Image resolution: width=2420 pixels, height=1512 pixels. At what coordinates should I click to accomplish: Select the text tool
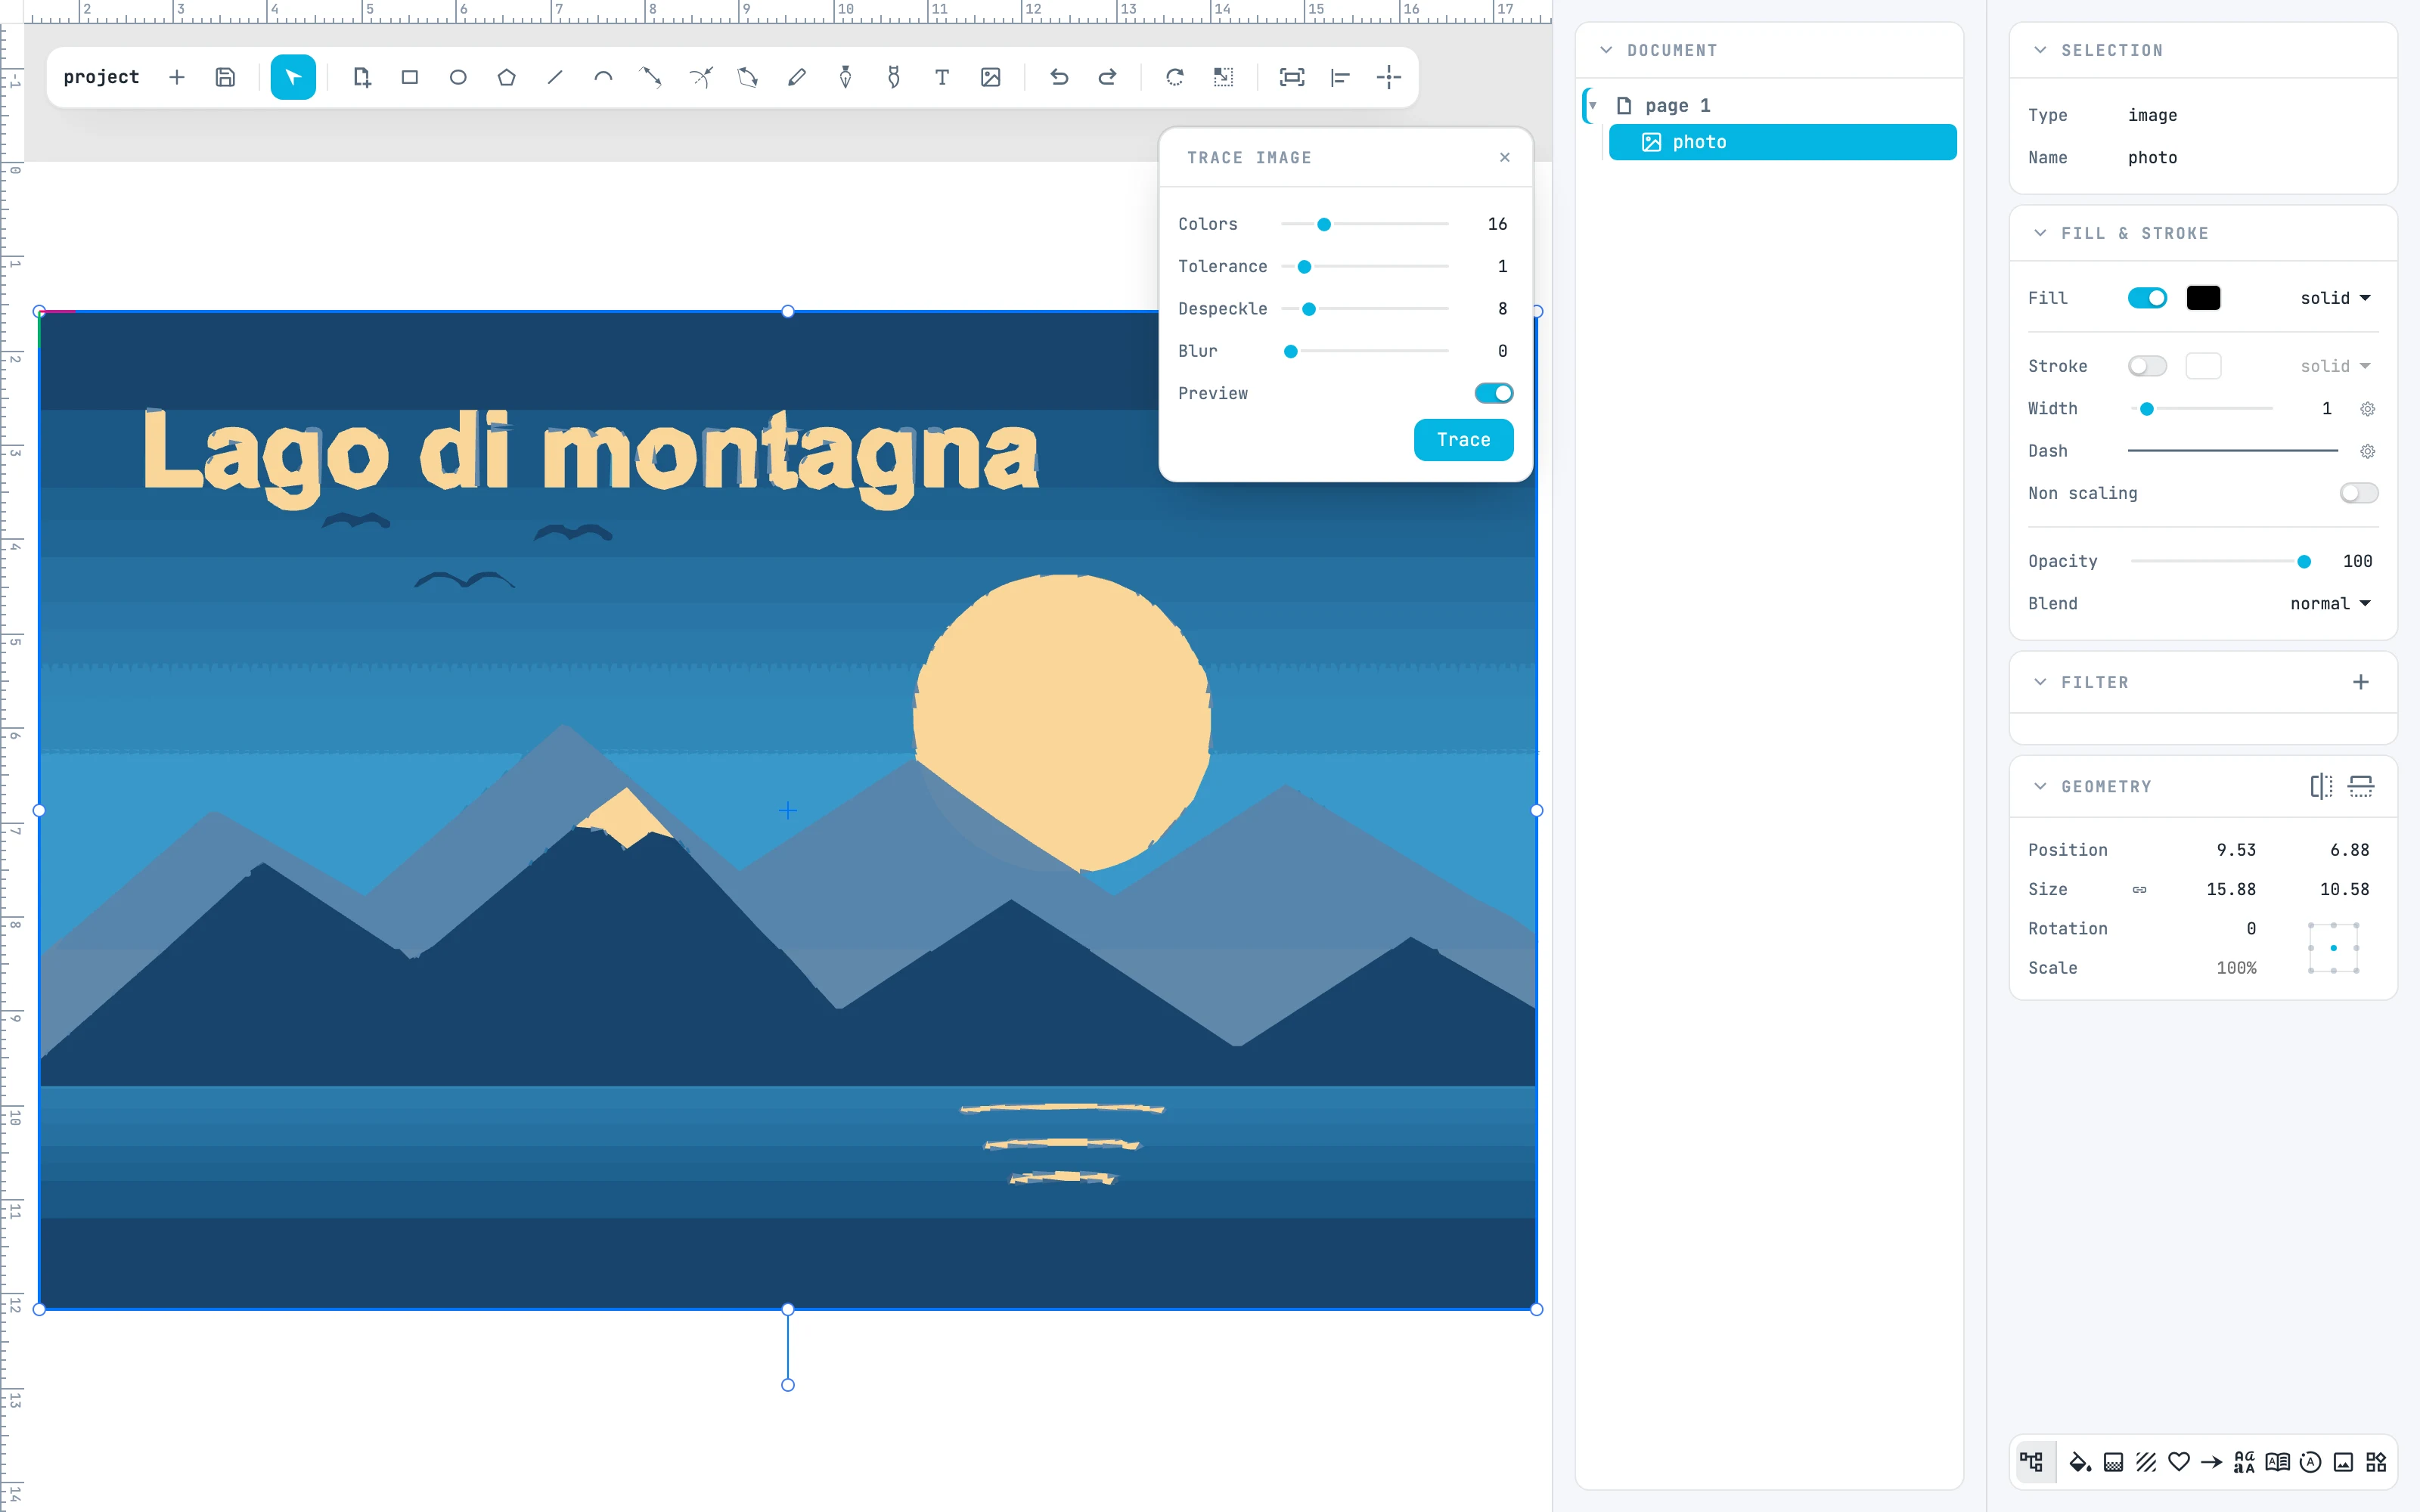(x=942, y=77)
